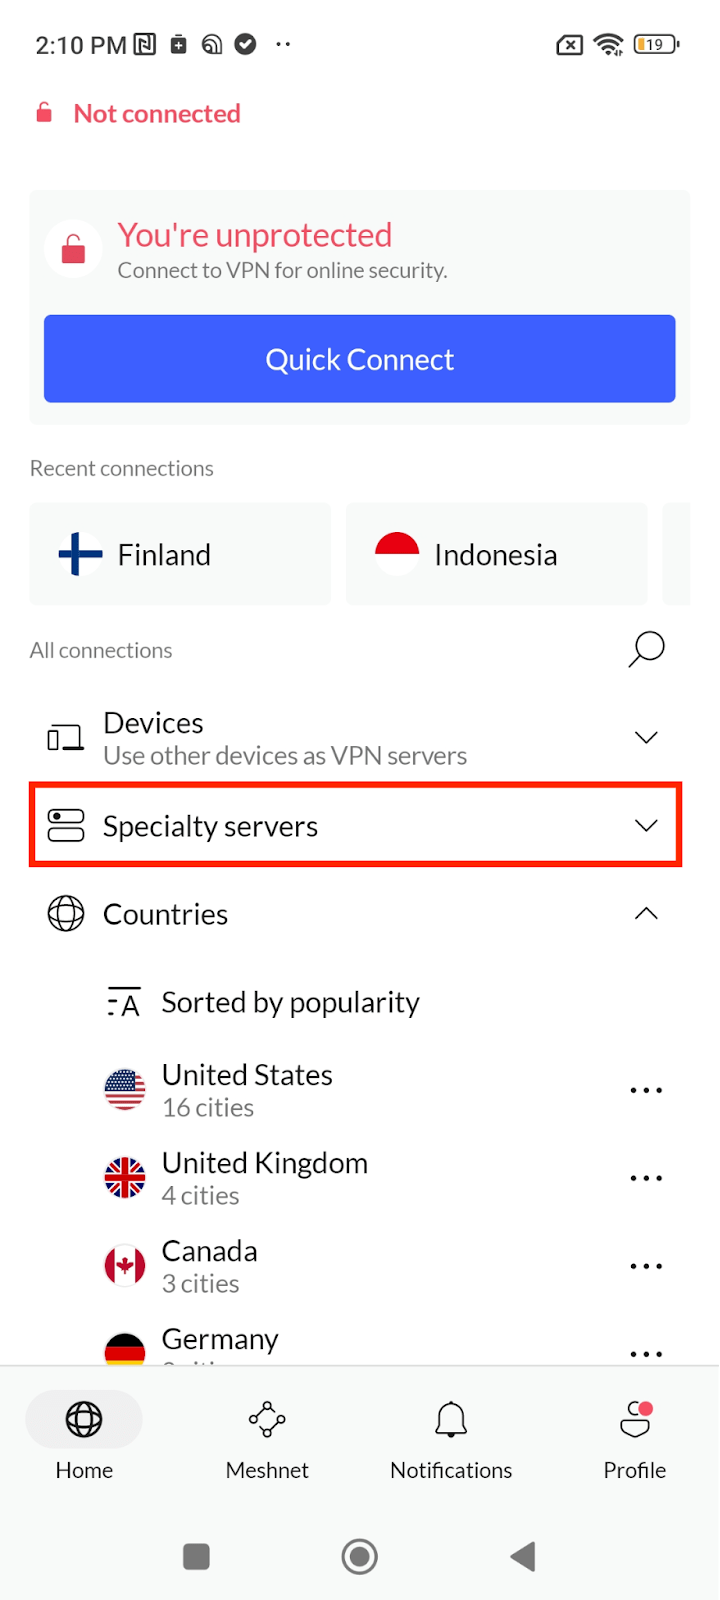720x1600 pixels.
Task: Select the Devices icon with VPN server label
Action: (x=64, y=736)
